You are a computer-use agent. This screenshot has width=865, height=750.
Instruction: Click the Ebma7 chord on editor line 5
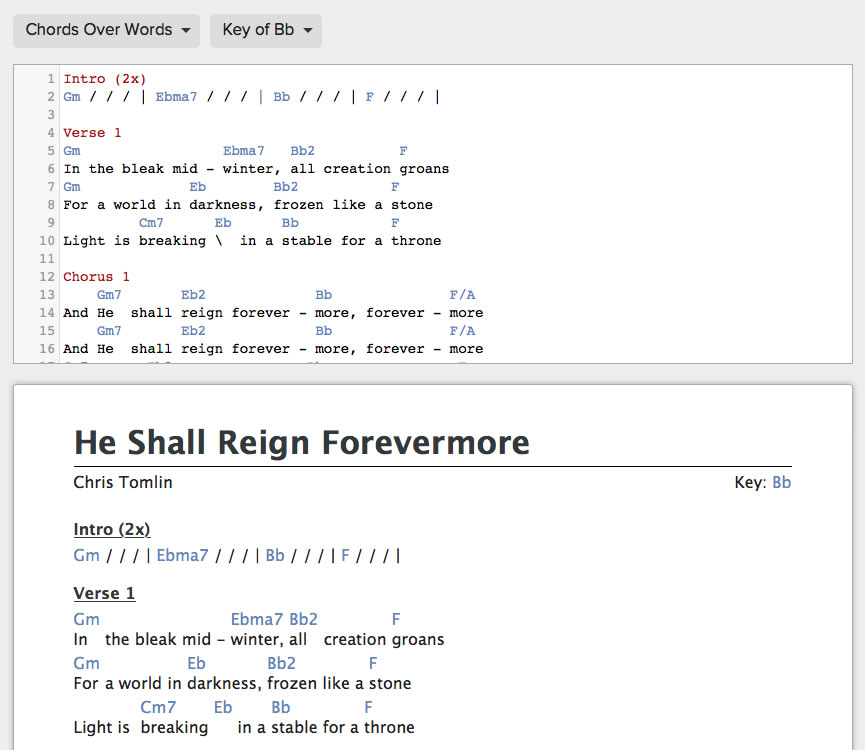coord(243,150)
